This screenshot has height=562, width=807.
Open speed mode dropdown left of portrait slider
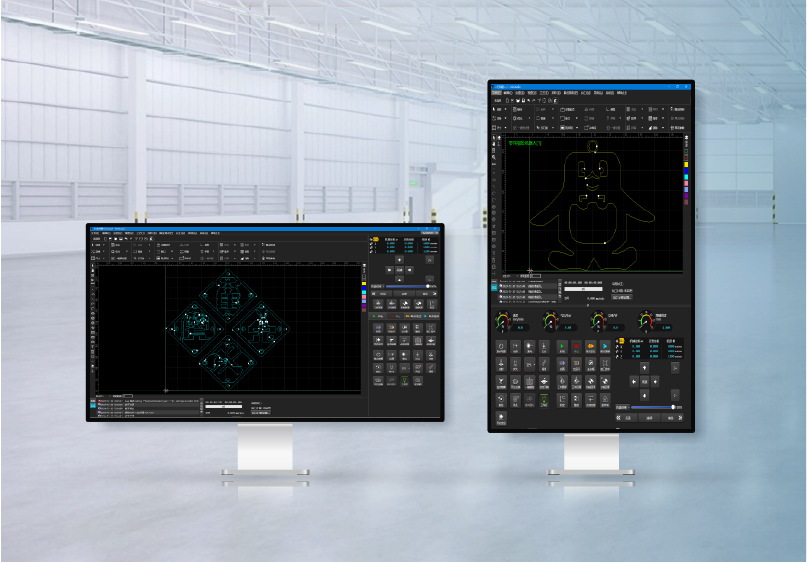coord(622,407)
